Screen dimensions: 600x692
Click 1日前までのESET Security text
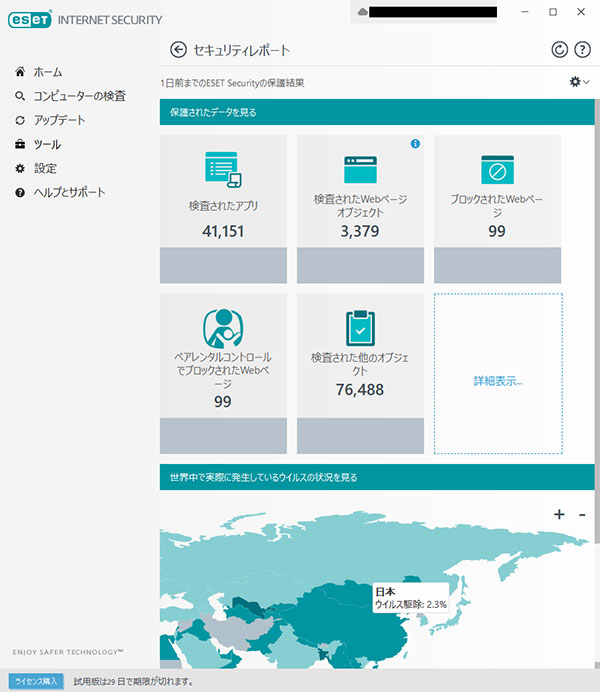[232, 83]
